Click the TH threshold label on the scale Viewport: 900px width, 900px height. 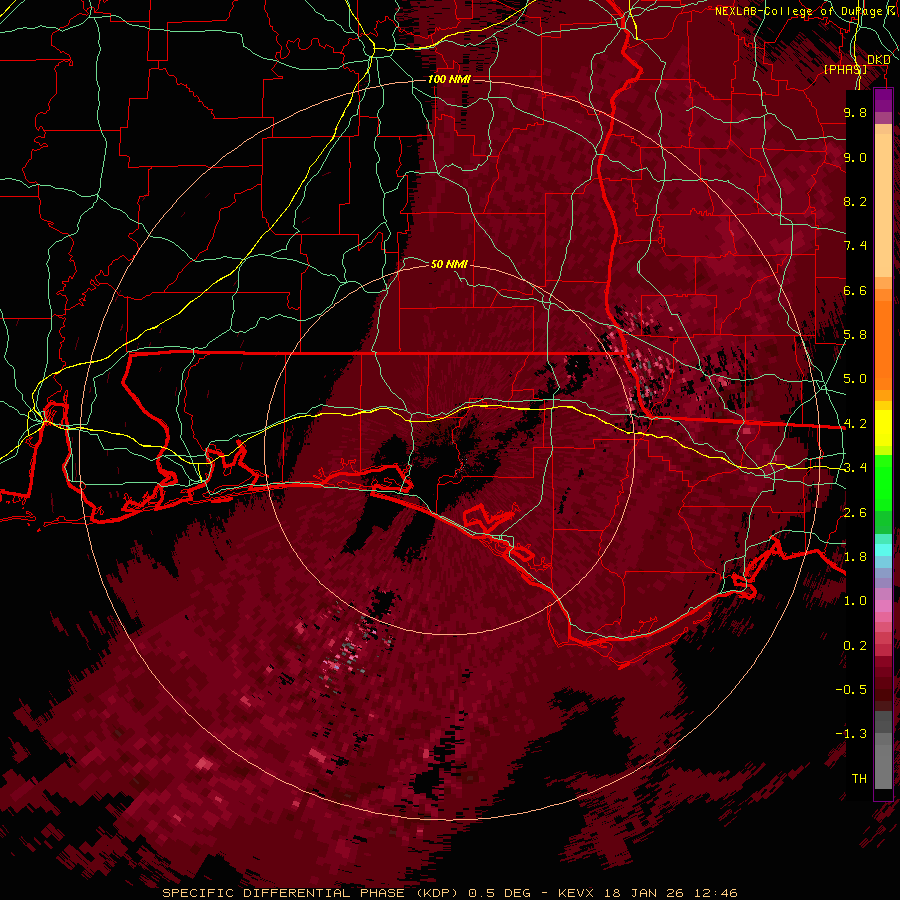[x=859, y=779]
